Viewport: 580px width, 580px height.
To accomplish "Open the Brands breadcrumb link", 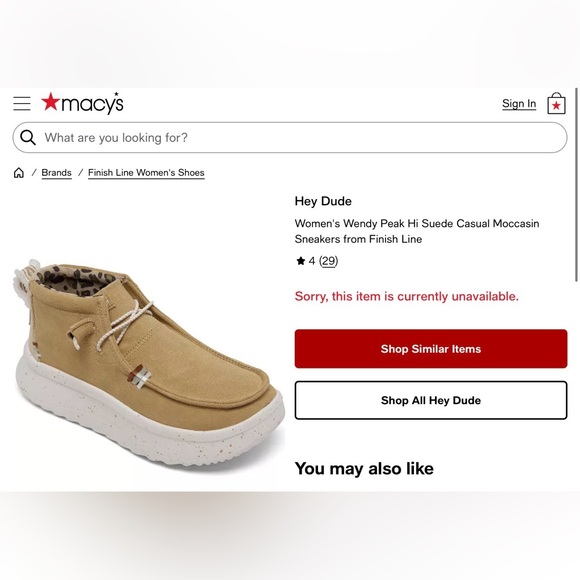I will (56, 173).
